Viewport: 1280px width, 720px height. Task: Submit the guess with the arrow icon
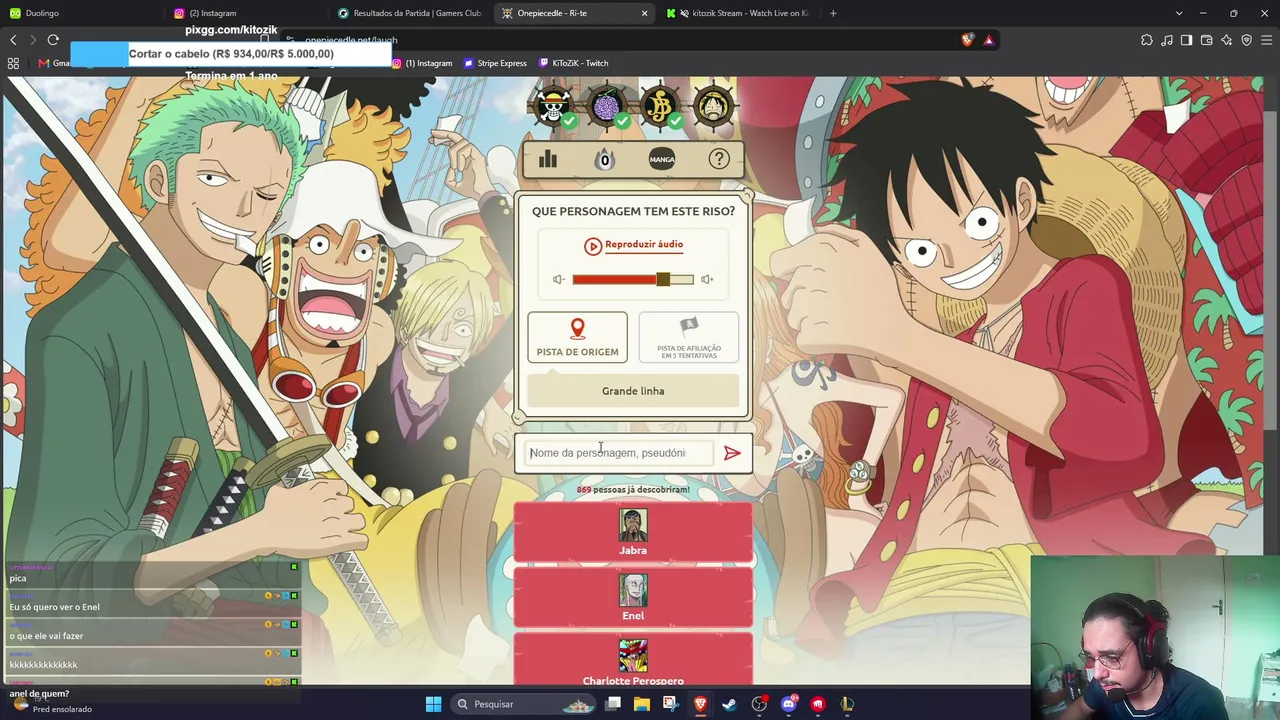[732, 453]
